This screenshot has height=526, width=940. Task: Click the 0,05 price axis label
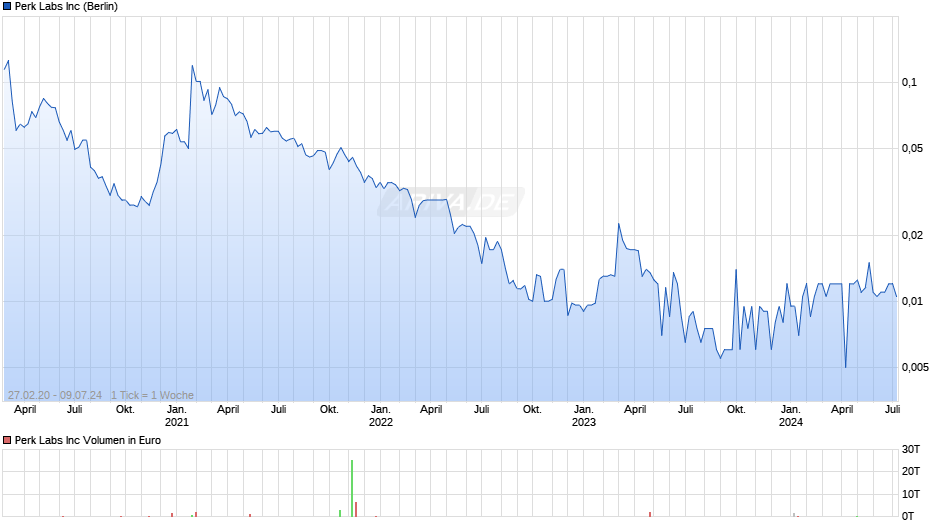tap(912, 148)
